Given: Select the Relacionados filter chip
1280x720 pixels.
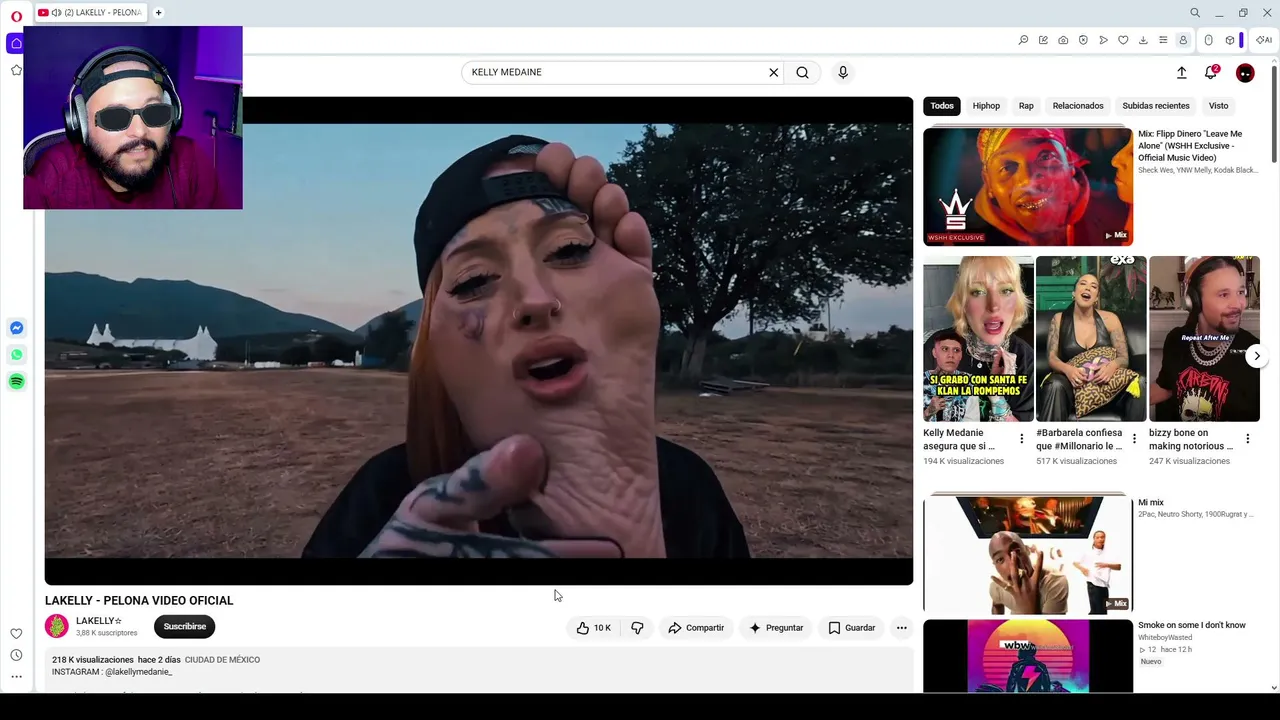Looking at the screenshot, I should [x=1078, y=106].
